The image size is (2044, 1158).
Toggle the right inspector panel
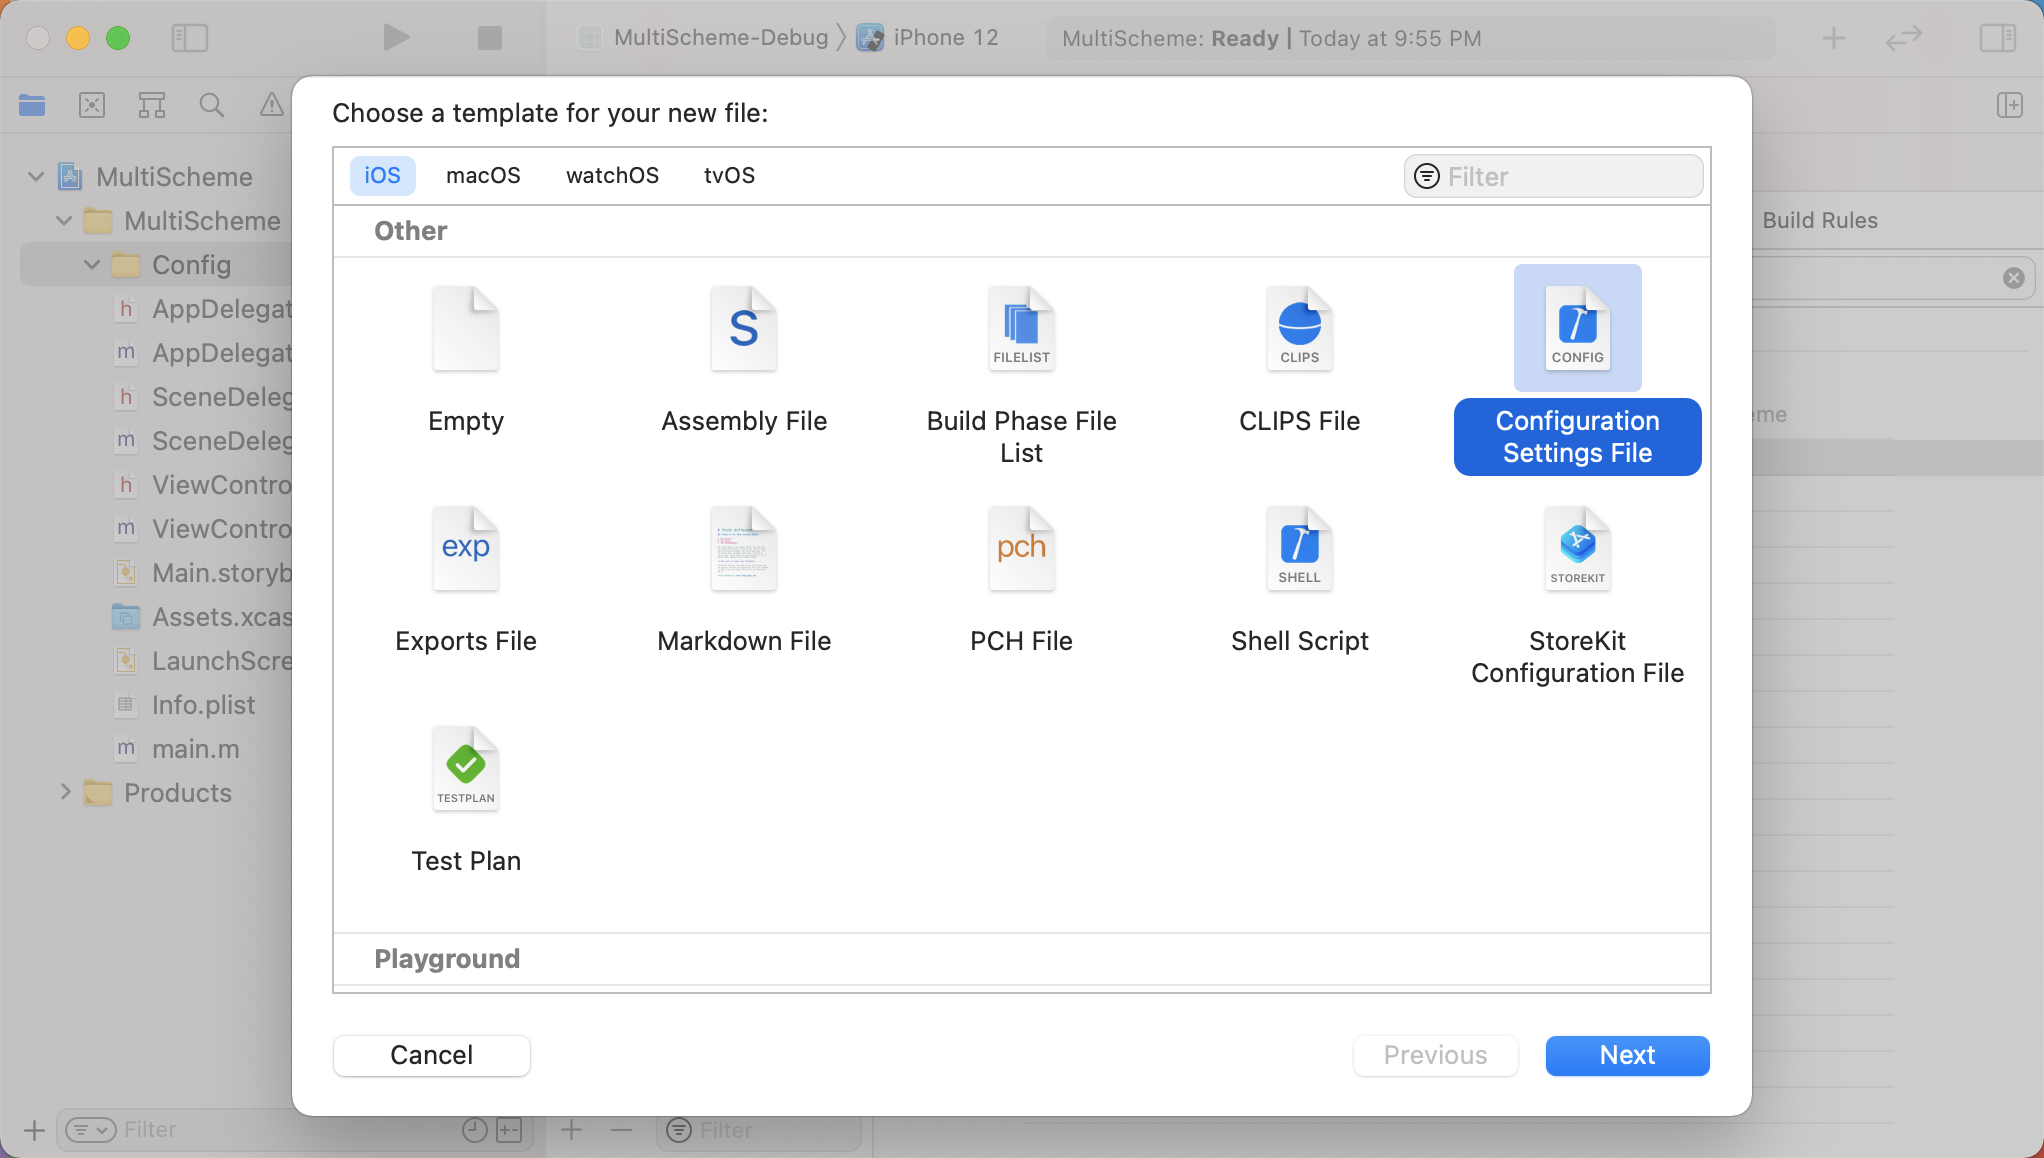coord(1997,38)
